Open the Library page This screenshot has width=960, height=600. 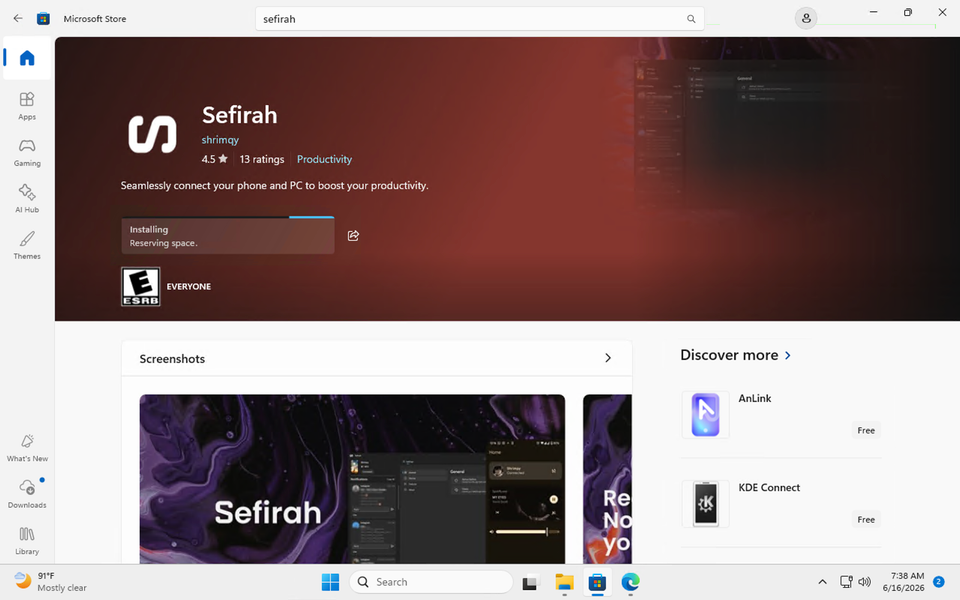point(27,541)
